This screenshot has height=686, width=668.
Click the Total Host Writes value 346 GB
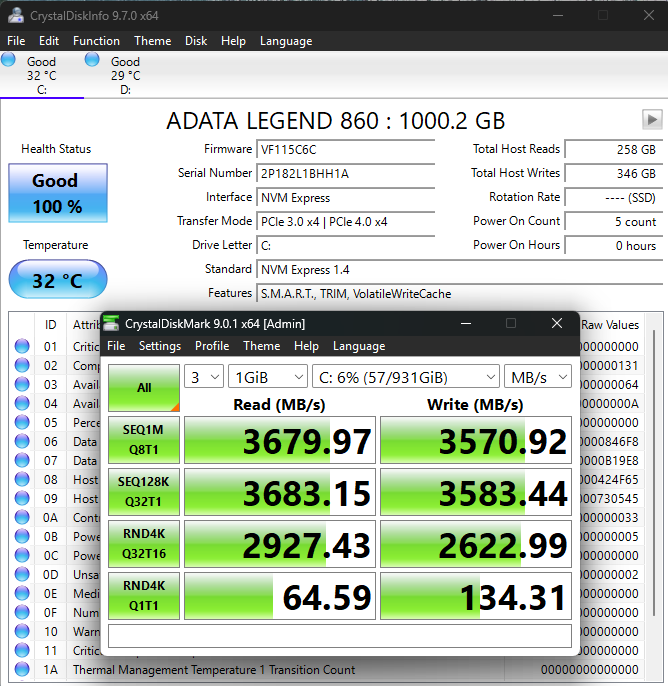coord(613,174)
